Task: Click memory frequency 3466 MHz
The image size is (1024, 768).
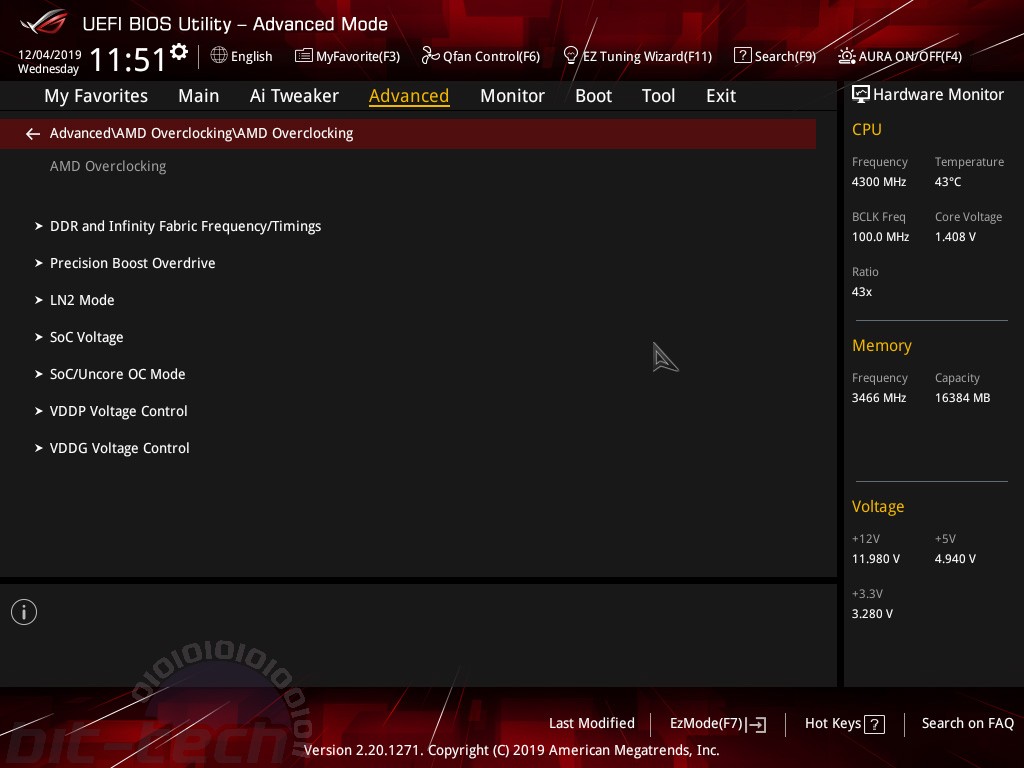Action: pyautogui.click(x=878, y=398)
